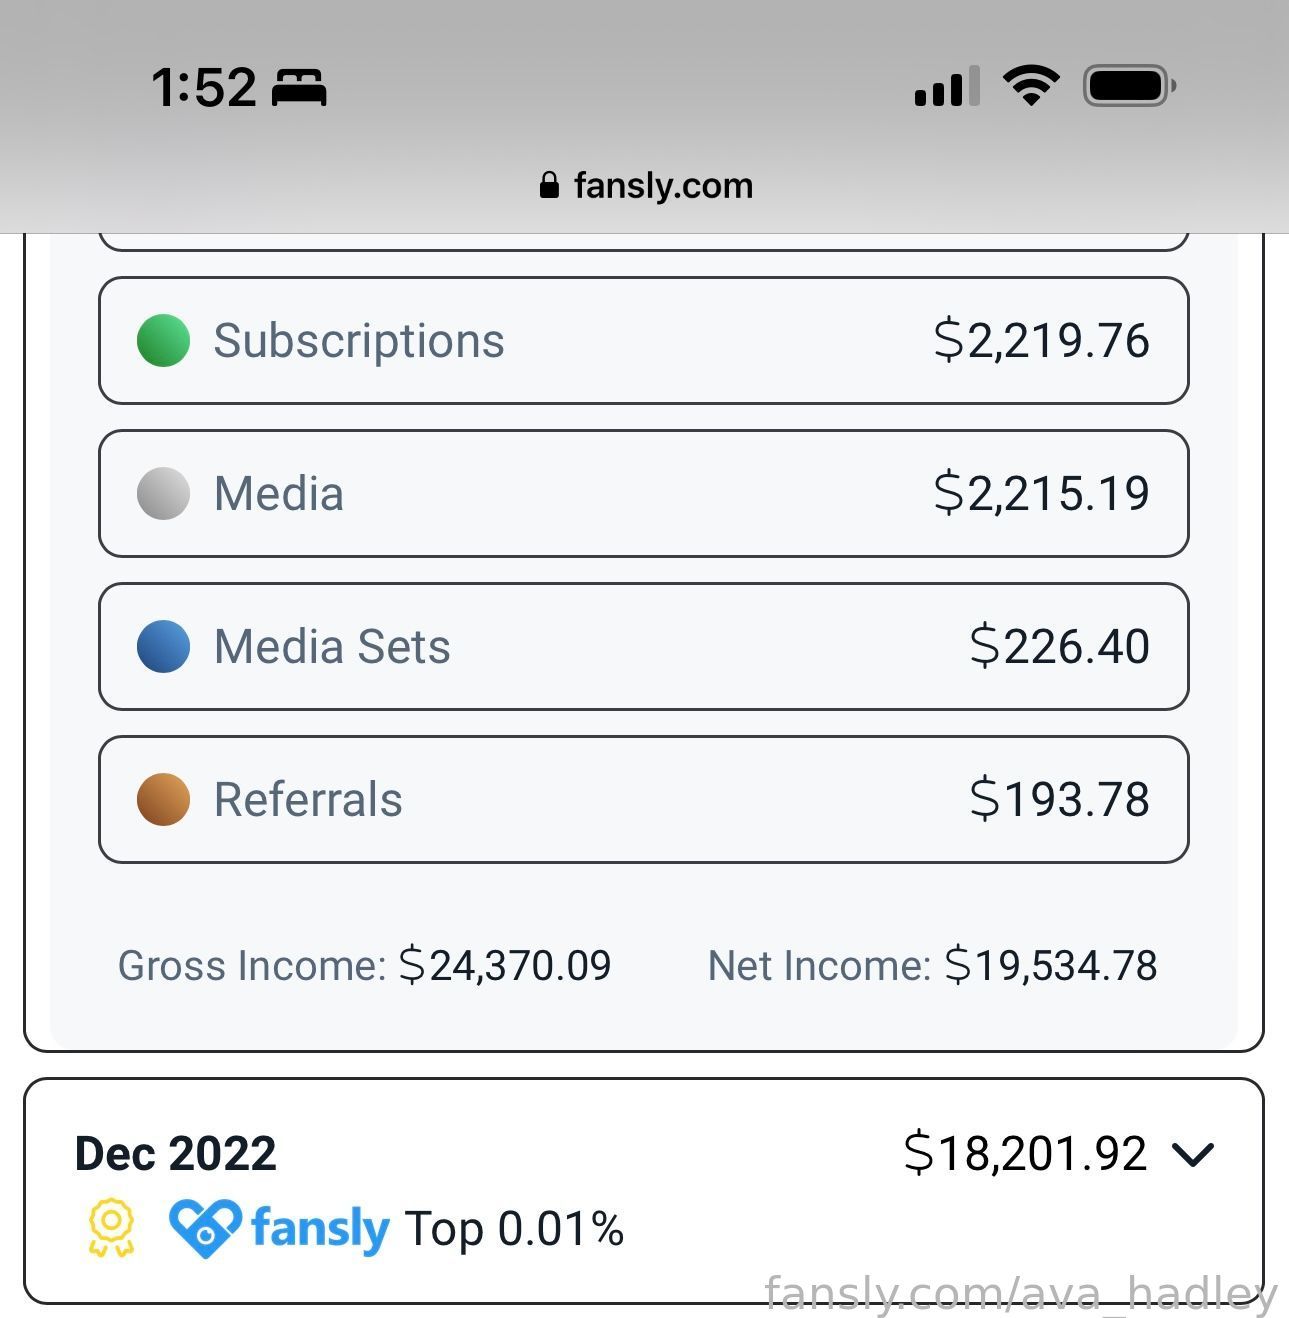Open the Referrals $193.78 row

644,800
